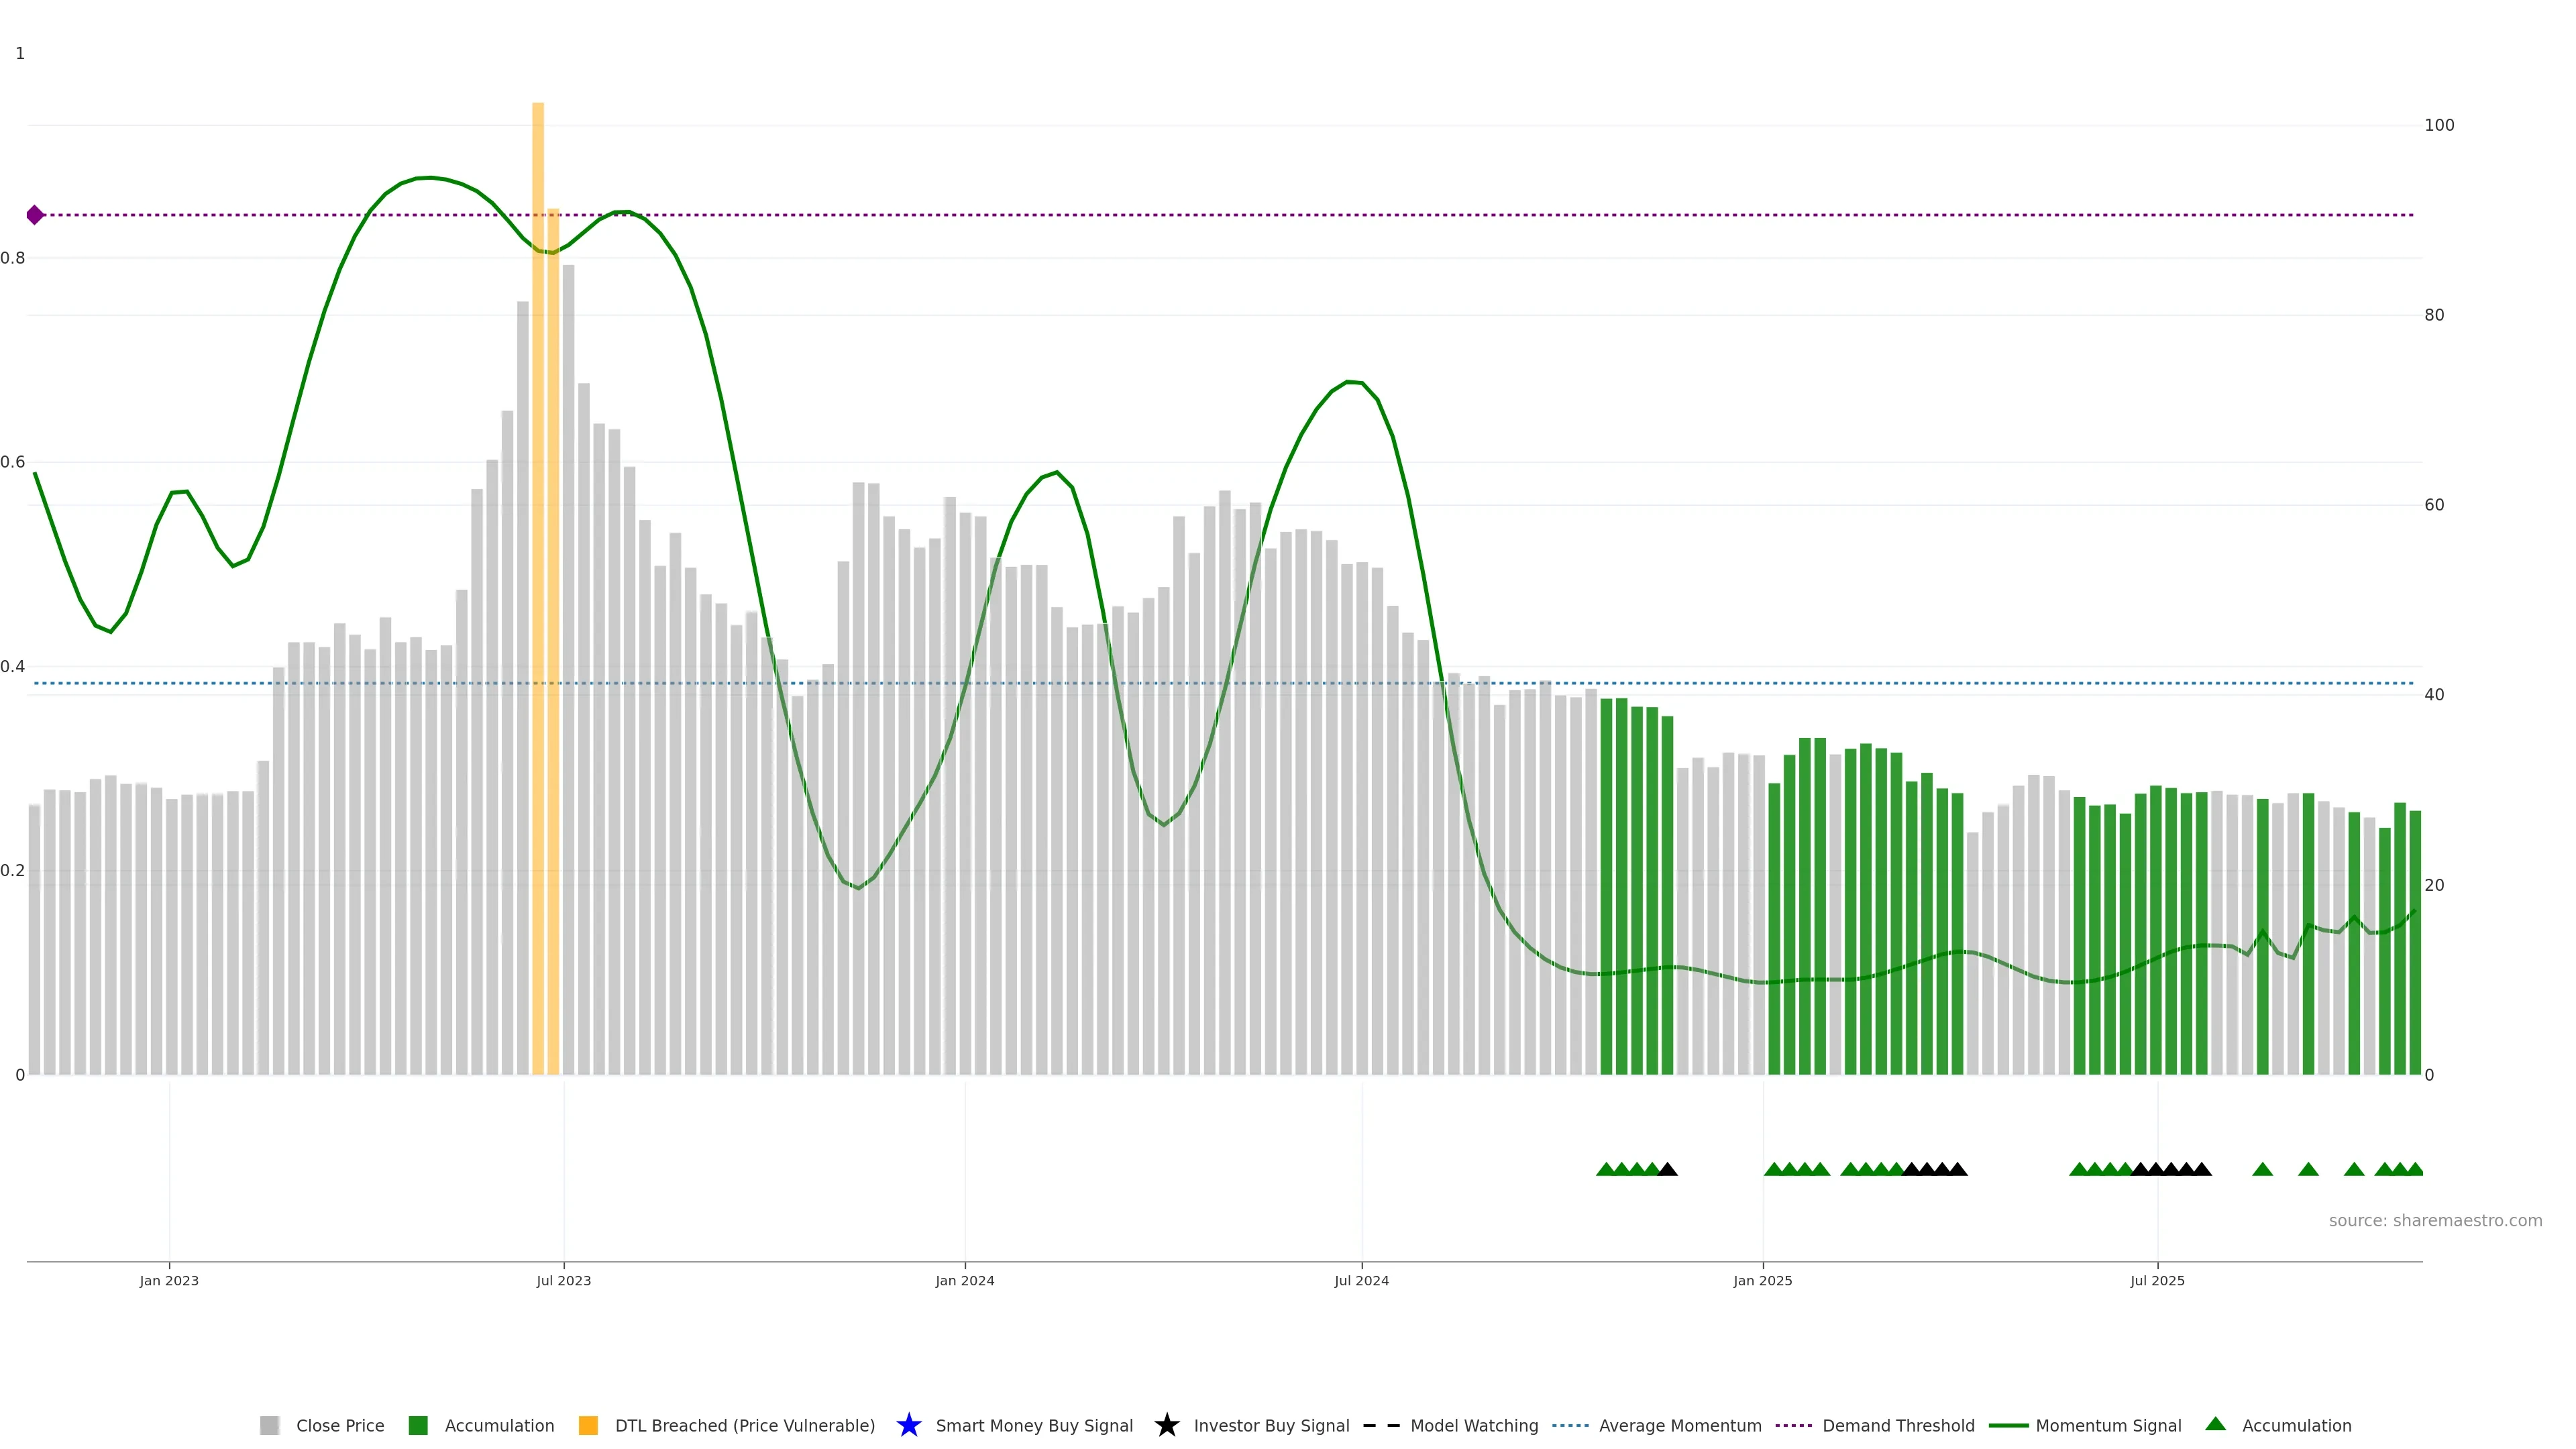Click the Jan 2023 axis label
Image resolution: width=2576 pixels, height=1449 pixels.
[169, 1281]
